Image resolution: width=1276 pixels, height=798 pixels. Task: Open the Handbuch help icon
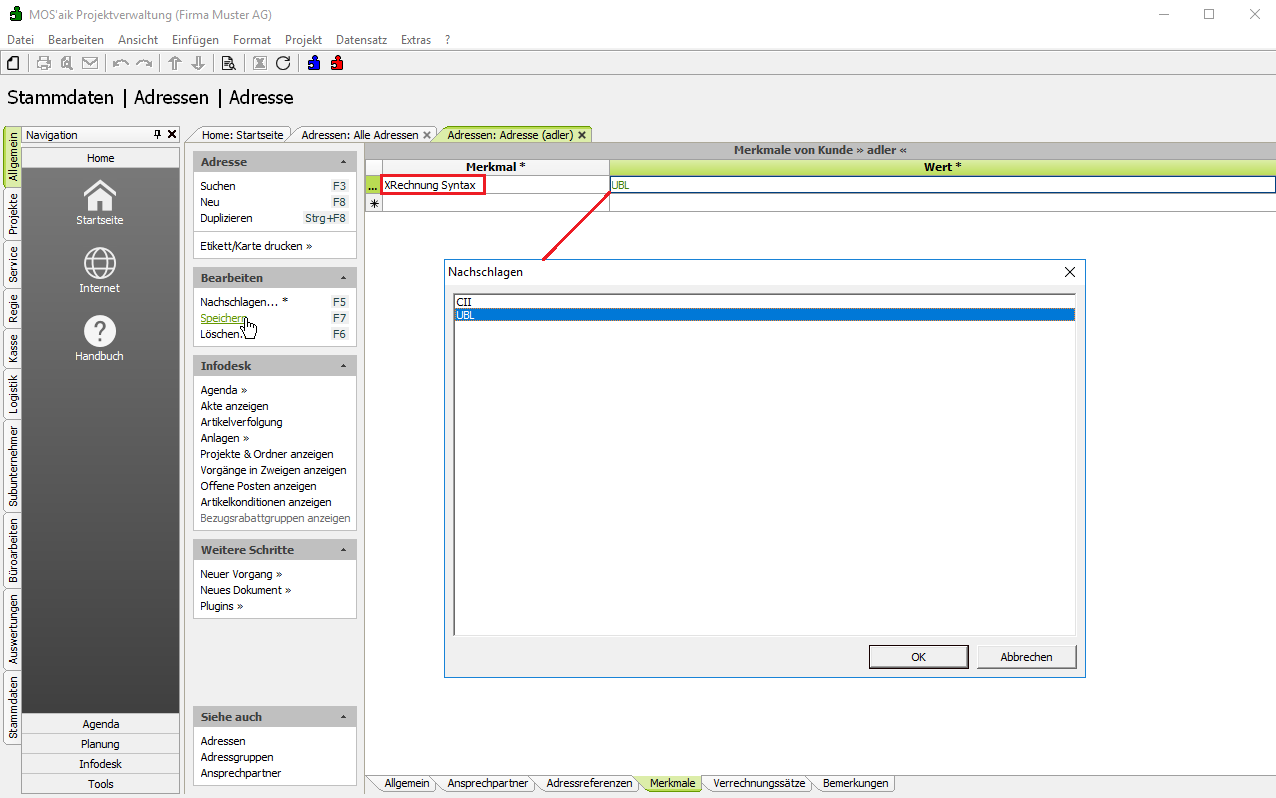click(x=100, y=339)
